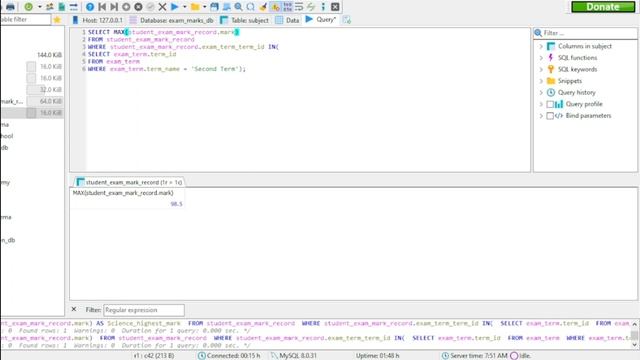Image resolution: width=640 pixels, height=360 pixels.
Task: Click the green export document icon
Action: (62, 7)
